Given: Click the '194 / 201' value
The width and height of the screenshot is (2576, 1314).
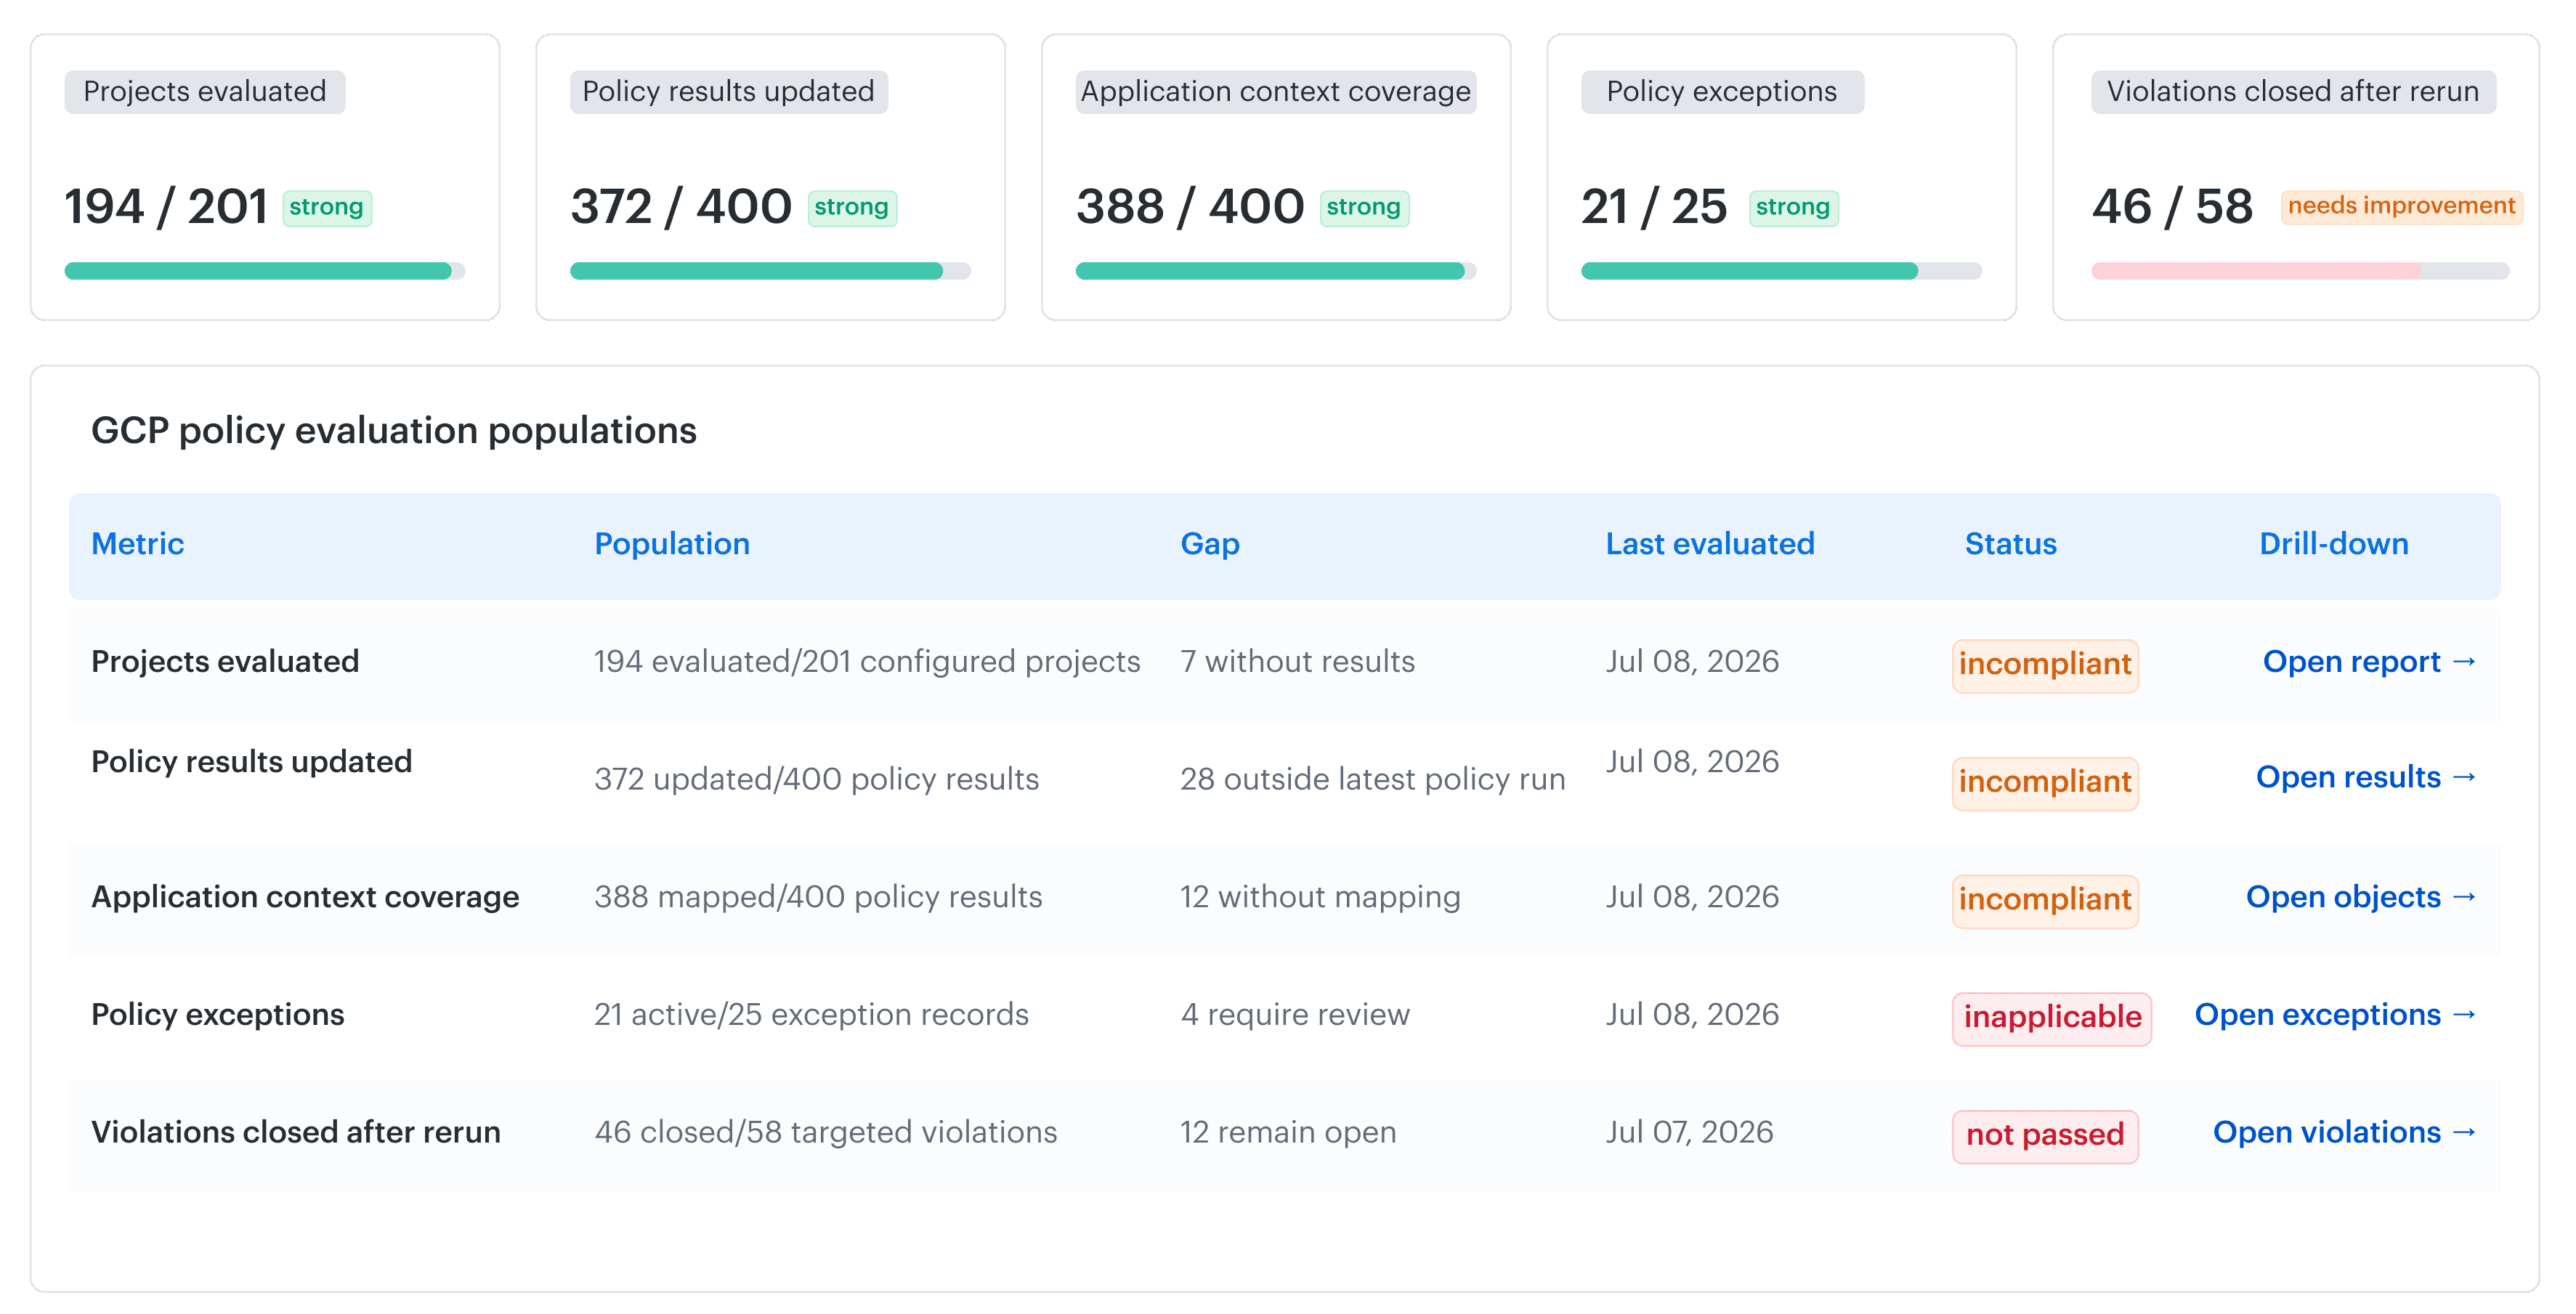Looking at the screenshot, I should [166, 208].
